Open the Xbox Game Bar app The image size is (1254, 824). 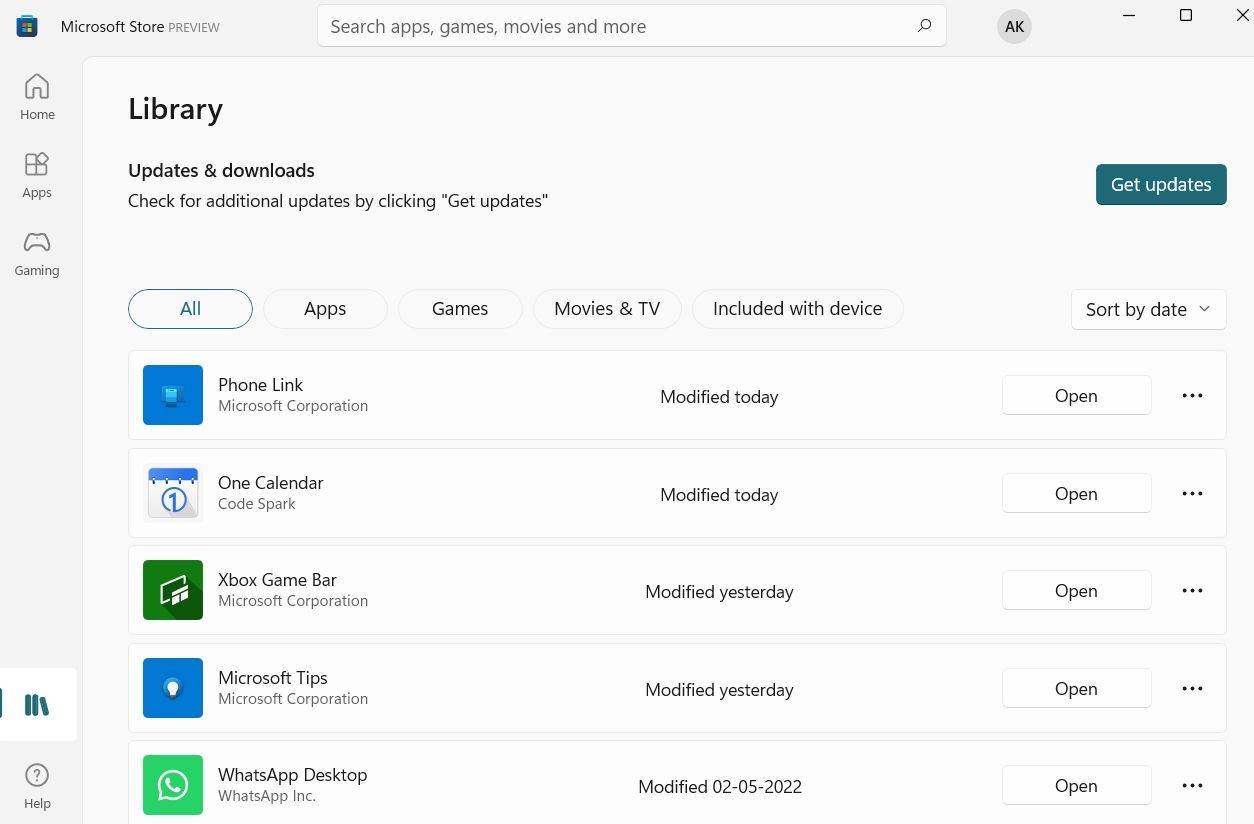tap(1076, 591)
